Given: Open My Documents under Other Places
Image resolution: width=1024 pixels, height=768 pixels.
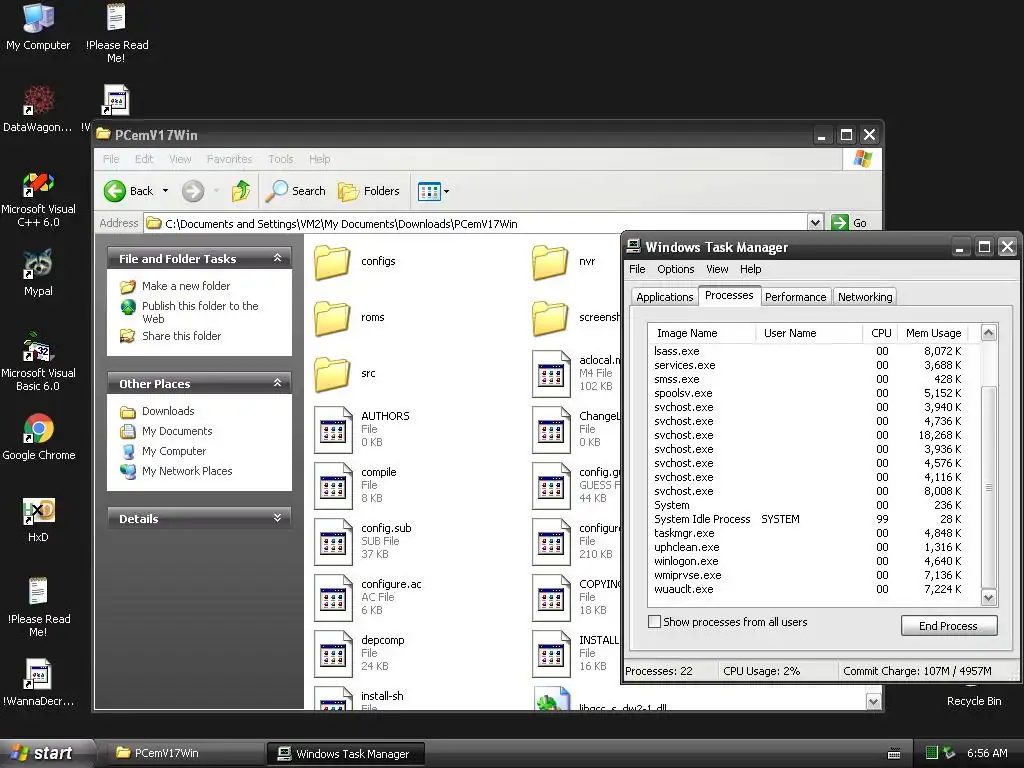Looking at the screenshot, I should (x=177, y=431).
